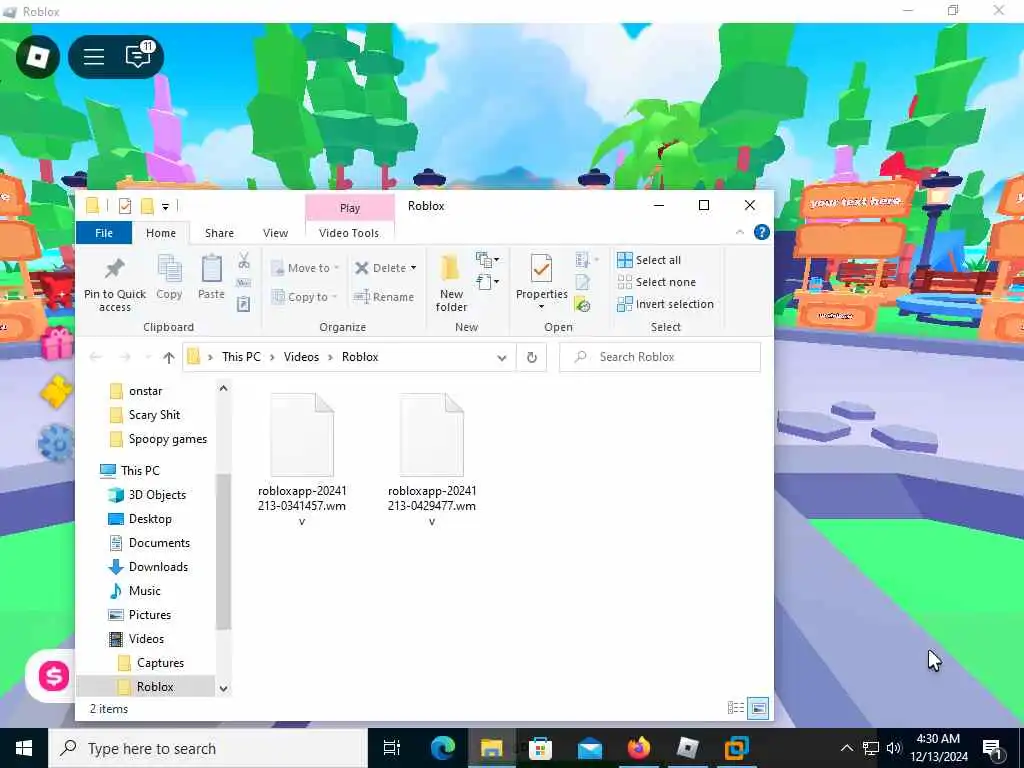
Task: Show hidden system tray icons
Action: [846, 748]
